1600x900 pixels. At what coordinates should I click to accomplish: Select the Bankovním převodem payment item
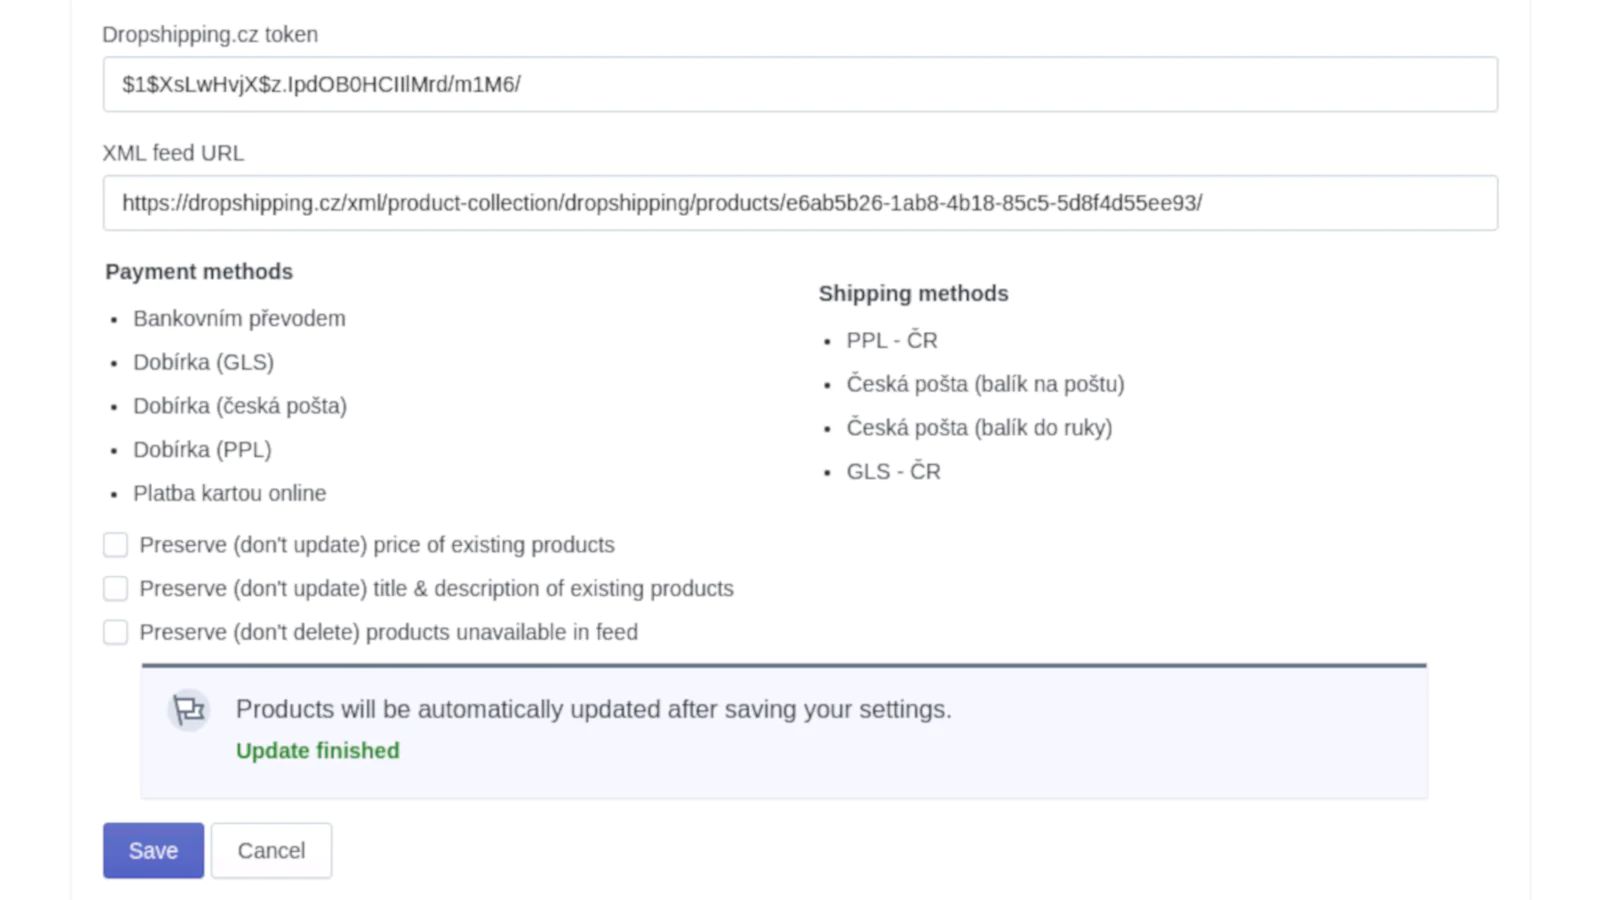click(x=239, y=319)
